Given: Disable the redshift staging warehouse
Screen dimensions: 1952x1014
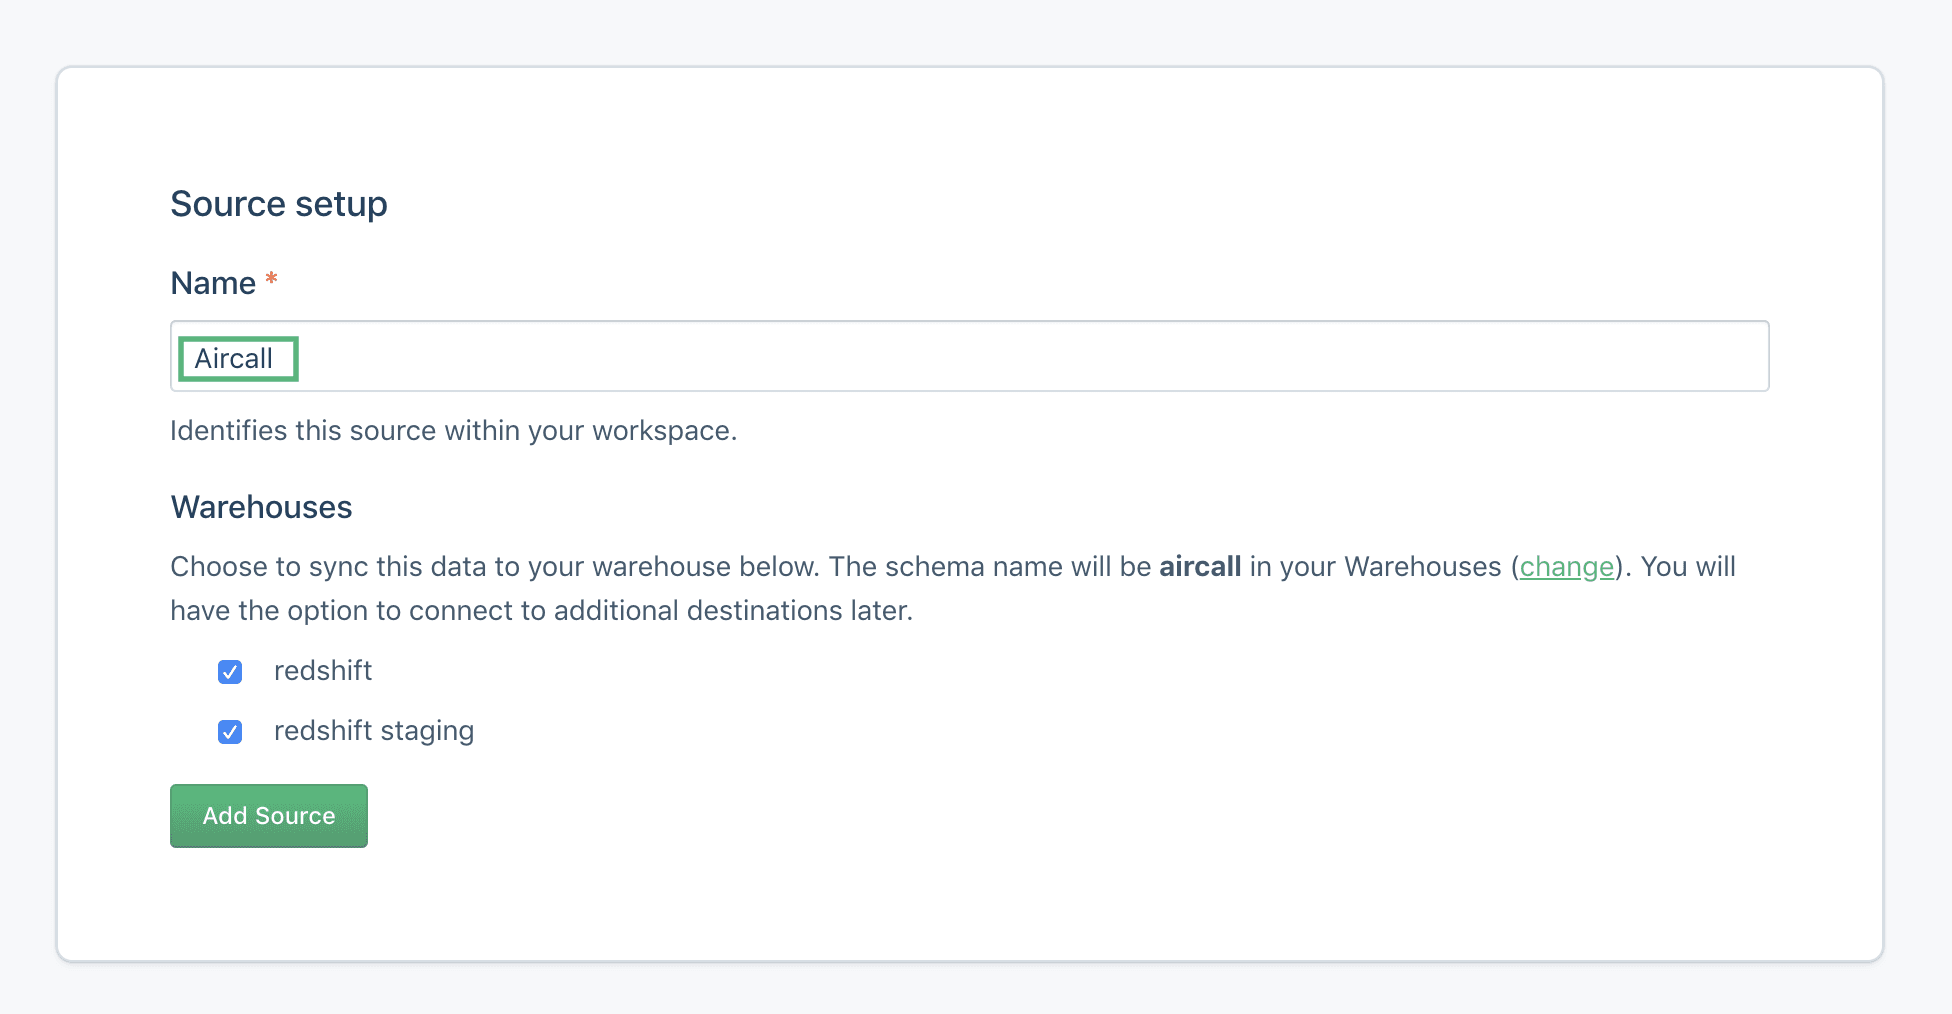Looking at the screenshot, I should tap(230, 731).
